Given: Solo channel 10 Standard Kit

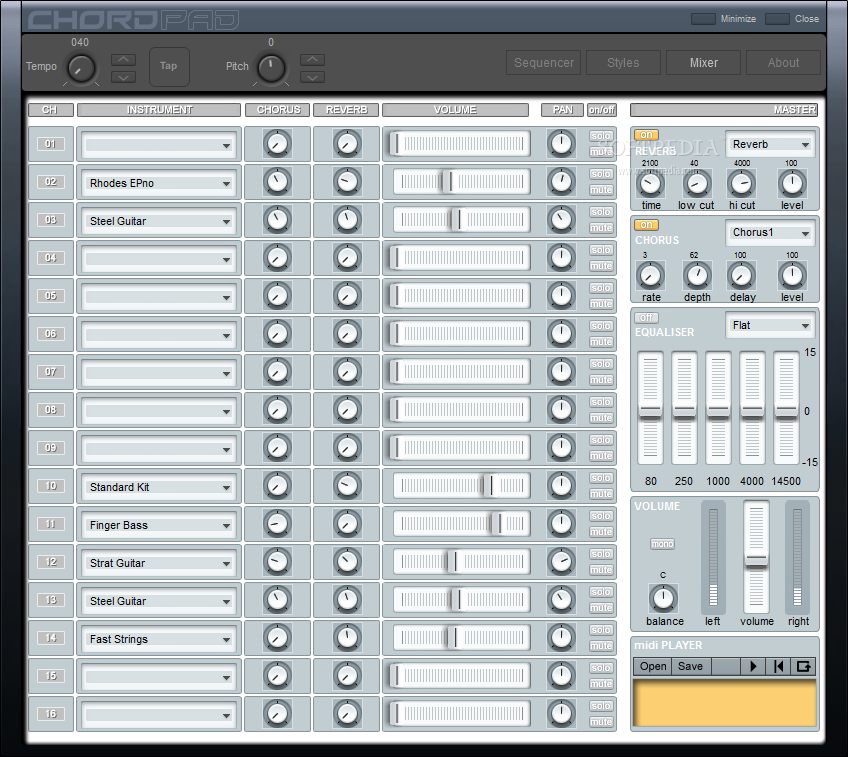Looking at the screenshot, I should 601,477.
